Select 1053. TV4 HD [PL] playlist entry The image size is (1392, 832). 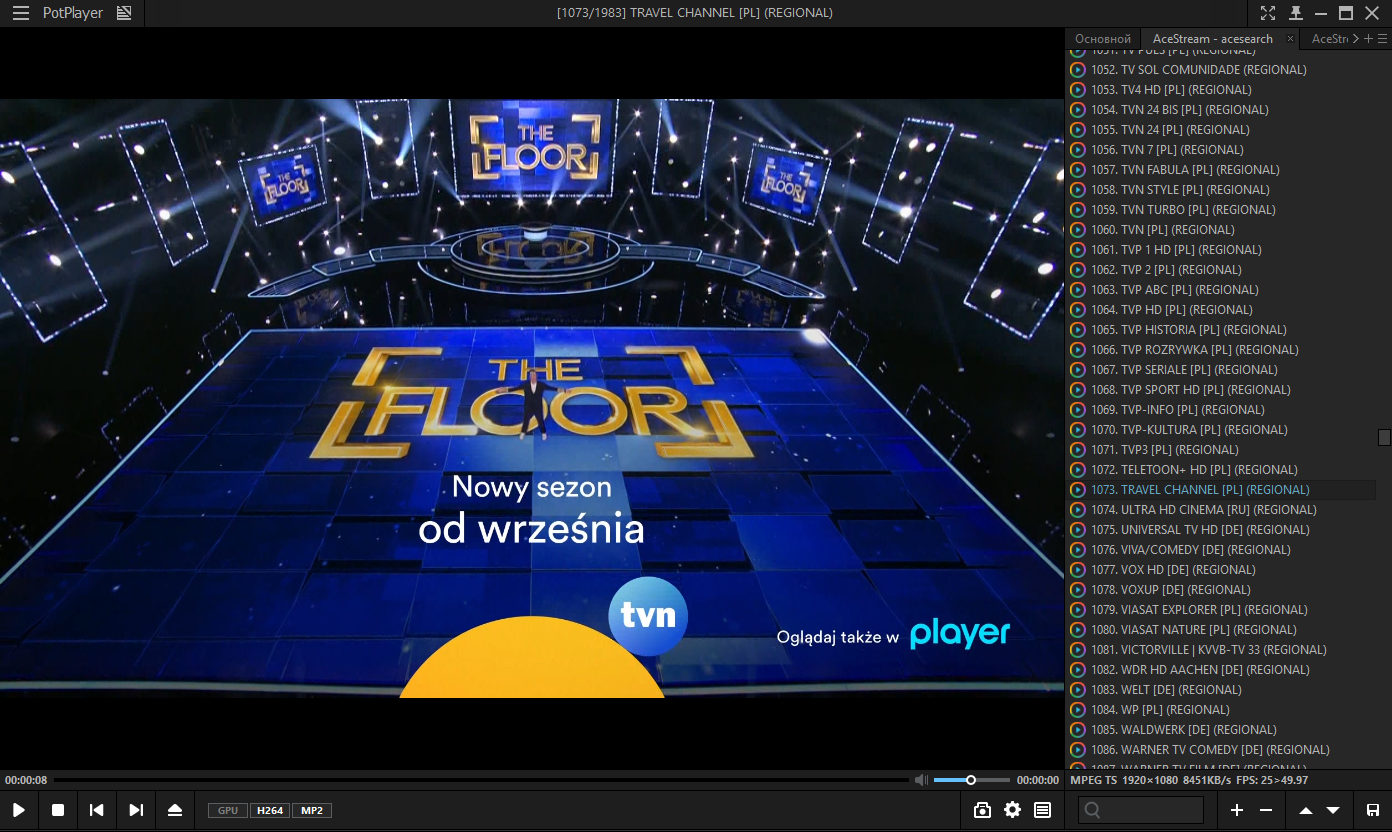[x=1221, y=90]
